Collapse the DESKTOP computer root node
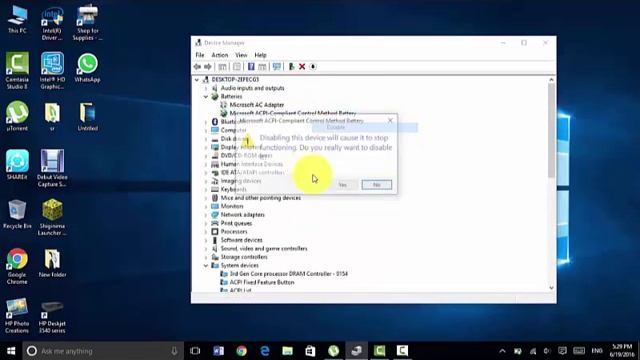Screen dimensions: 640x360 click(197, 80)
